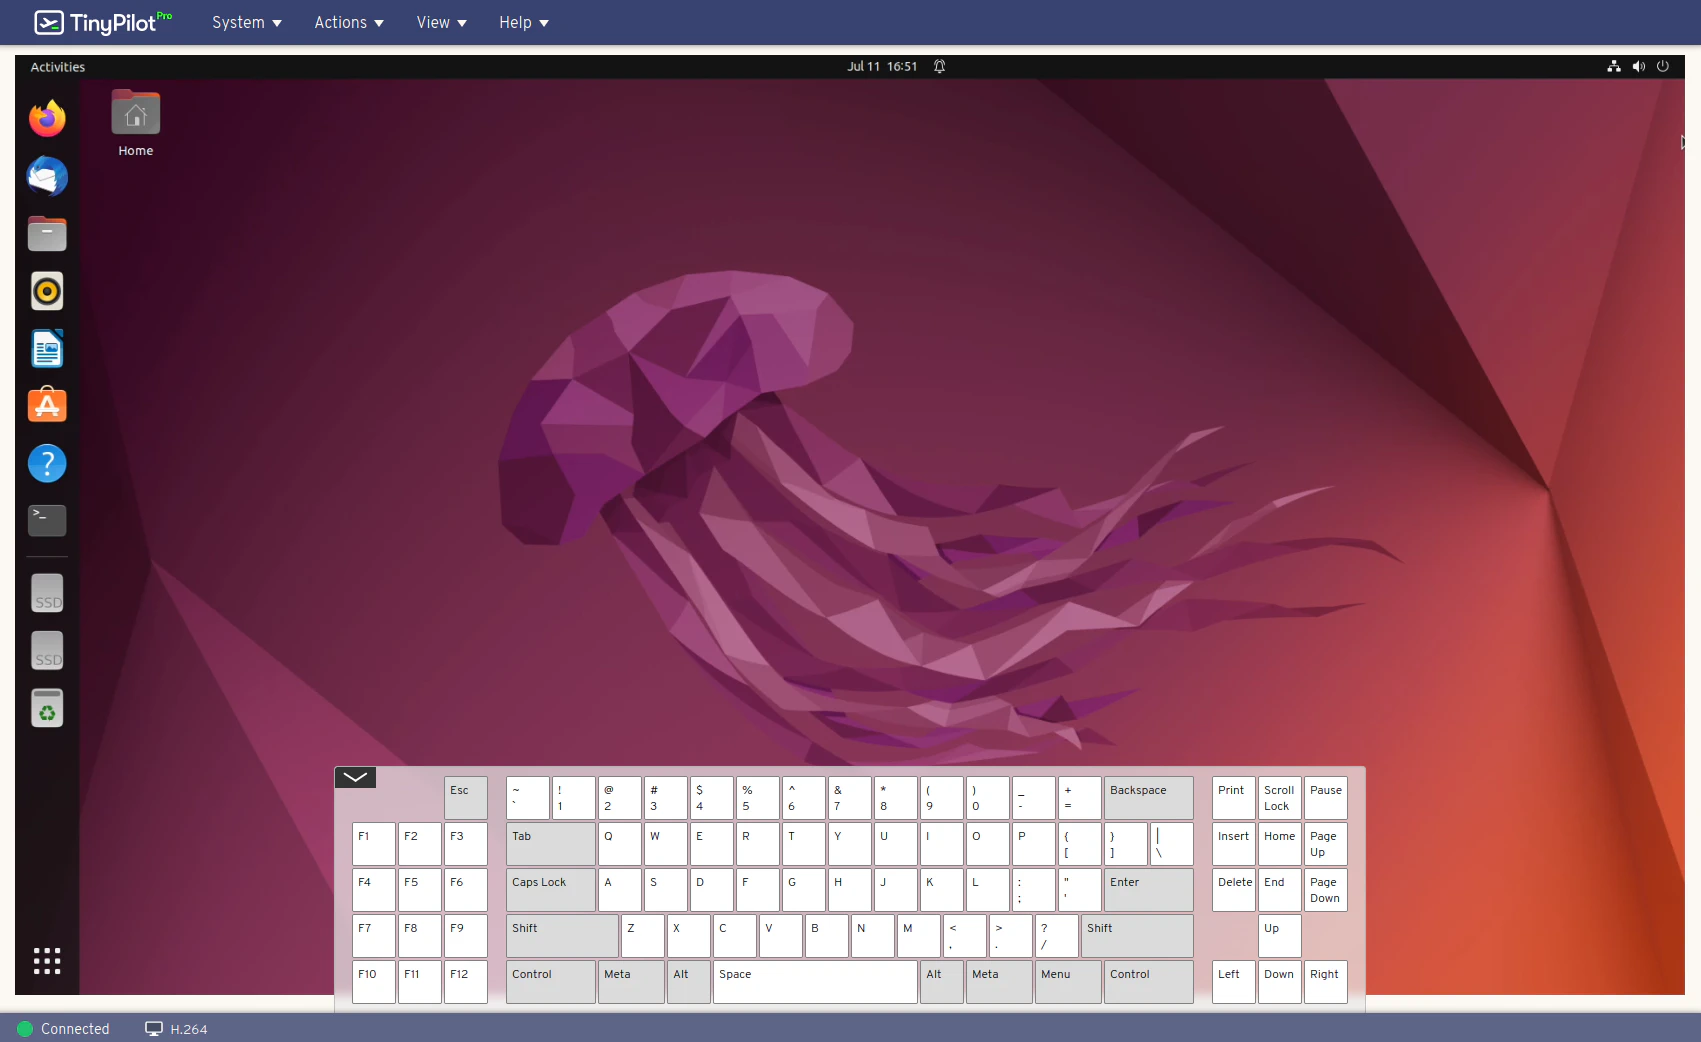The width and height of the screenshot is (1701, 1042).
Task: Open the Trash icon in dock
Action: [x=47, y=708]
